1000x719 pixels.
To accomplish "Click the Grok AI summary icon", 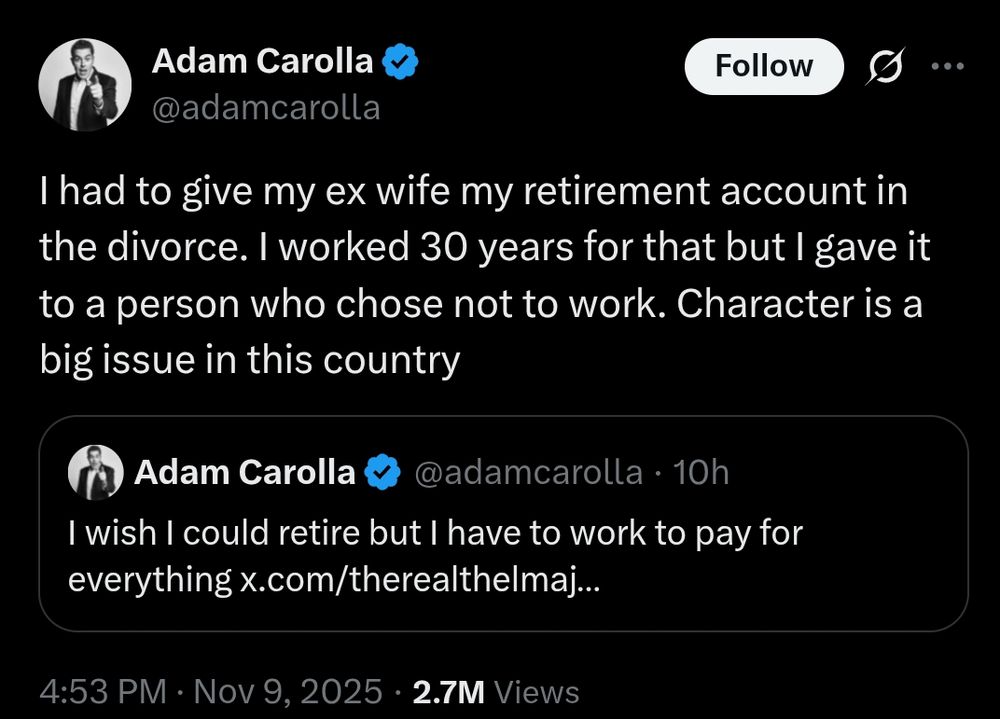I will 884,66.
